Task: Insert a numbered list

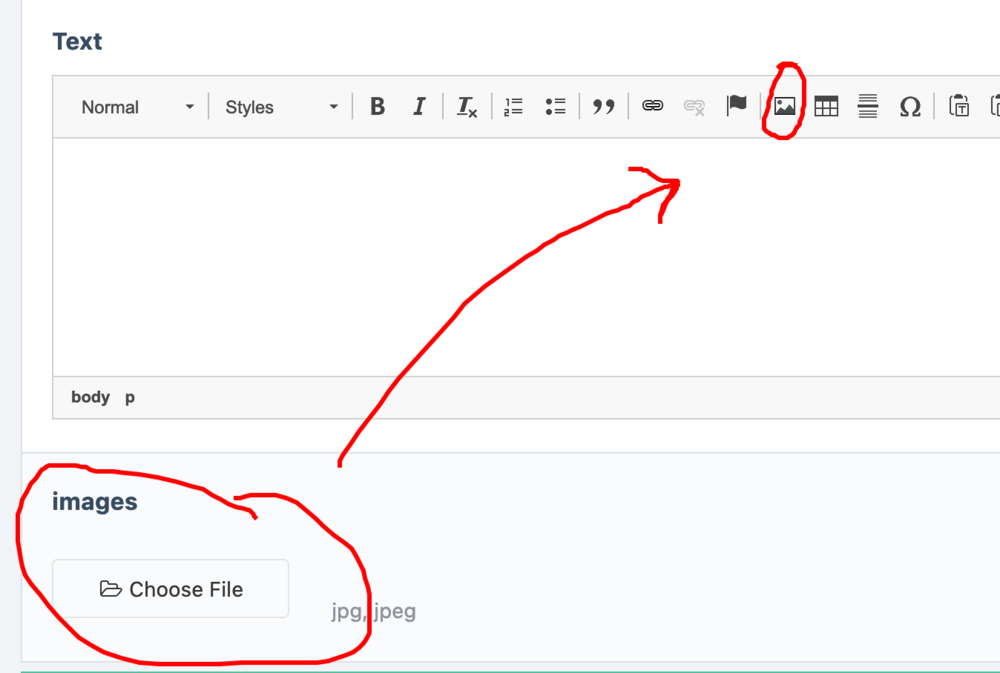Action: [514, 107]
